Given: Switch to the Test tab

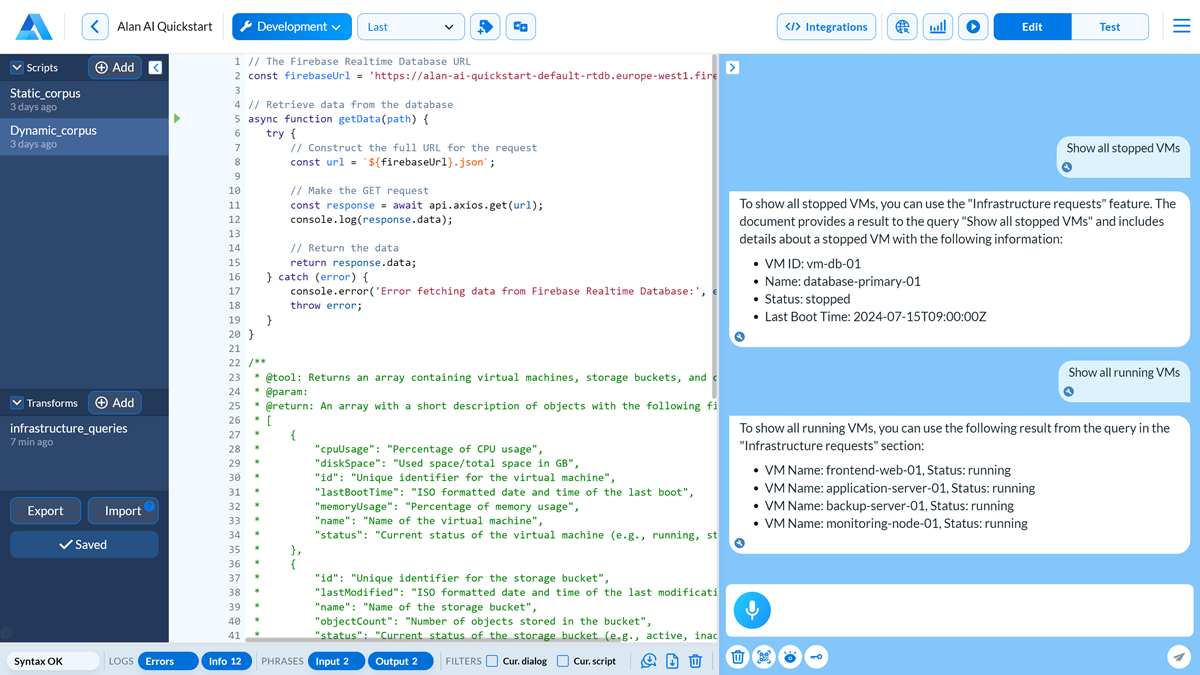Looking at the screenshot, I should [1109, 27].
